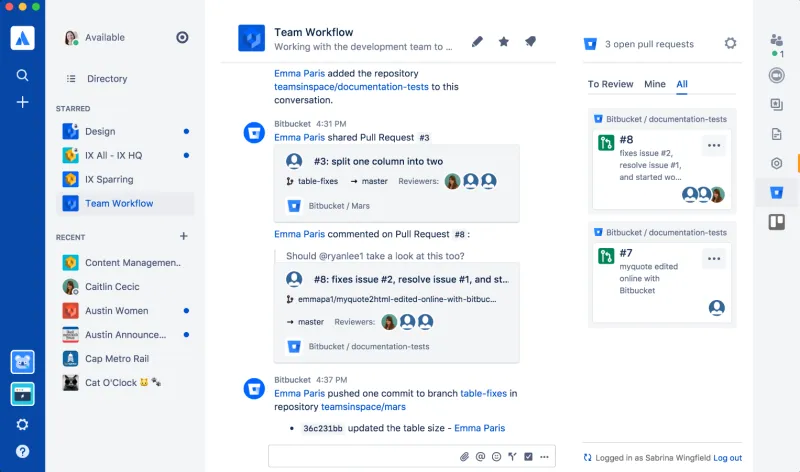800x472 pixels.
Task: Click the teamsinspace/documentation-tests link
Action: pyautogui.click(x=351, y=87)
